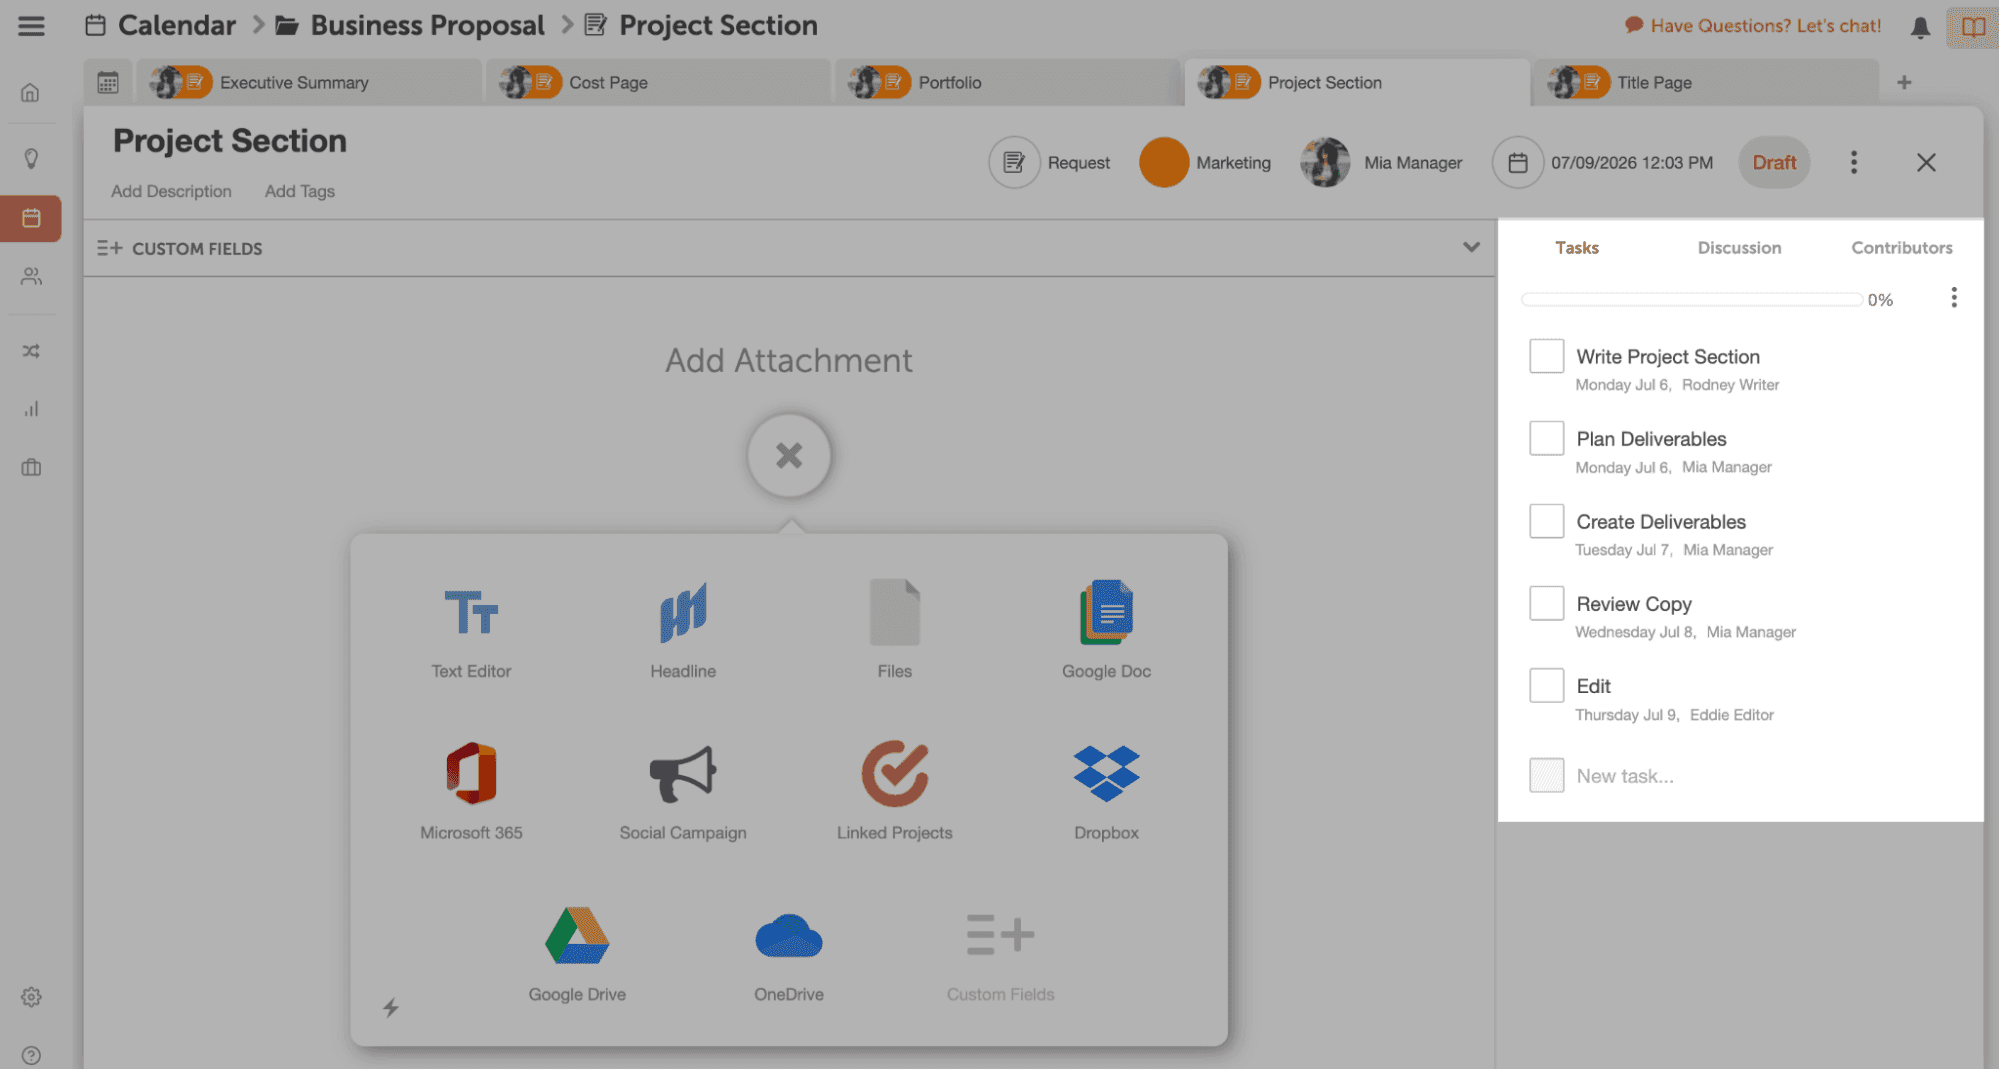This screenshot has height=1069, width=1999.
Task: Open Have Questions? Let's chat
Action: tap(1752, 25)
